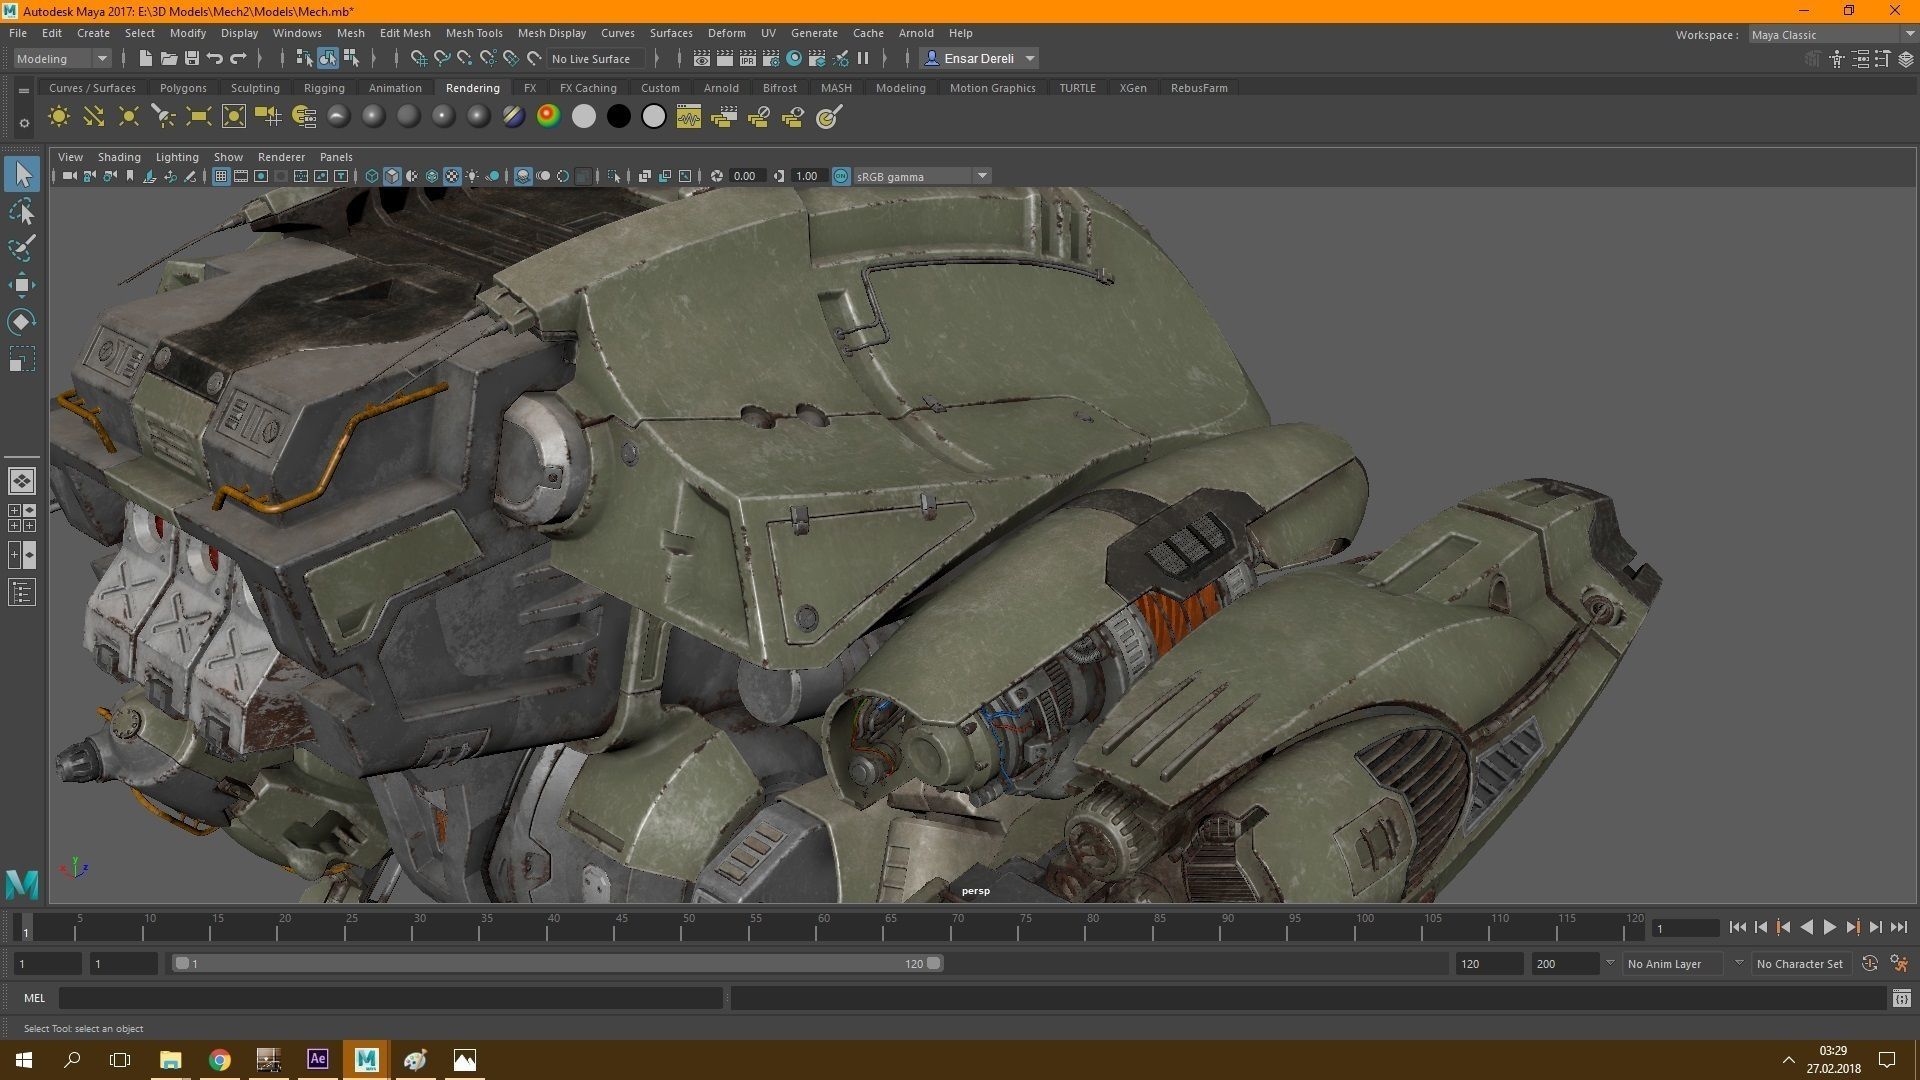The height and width of the screenshot is (1080, 1920).
Task: Open the sRGB gamma view transform dropdown
Action: coord(922,177)
